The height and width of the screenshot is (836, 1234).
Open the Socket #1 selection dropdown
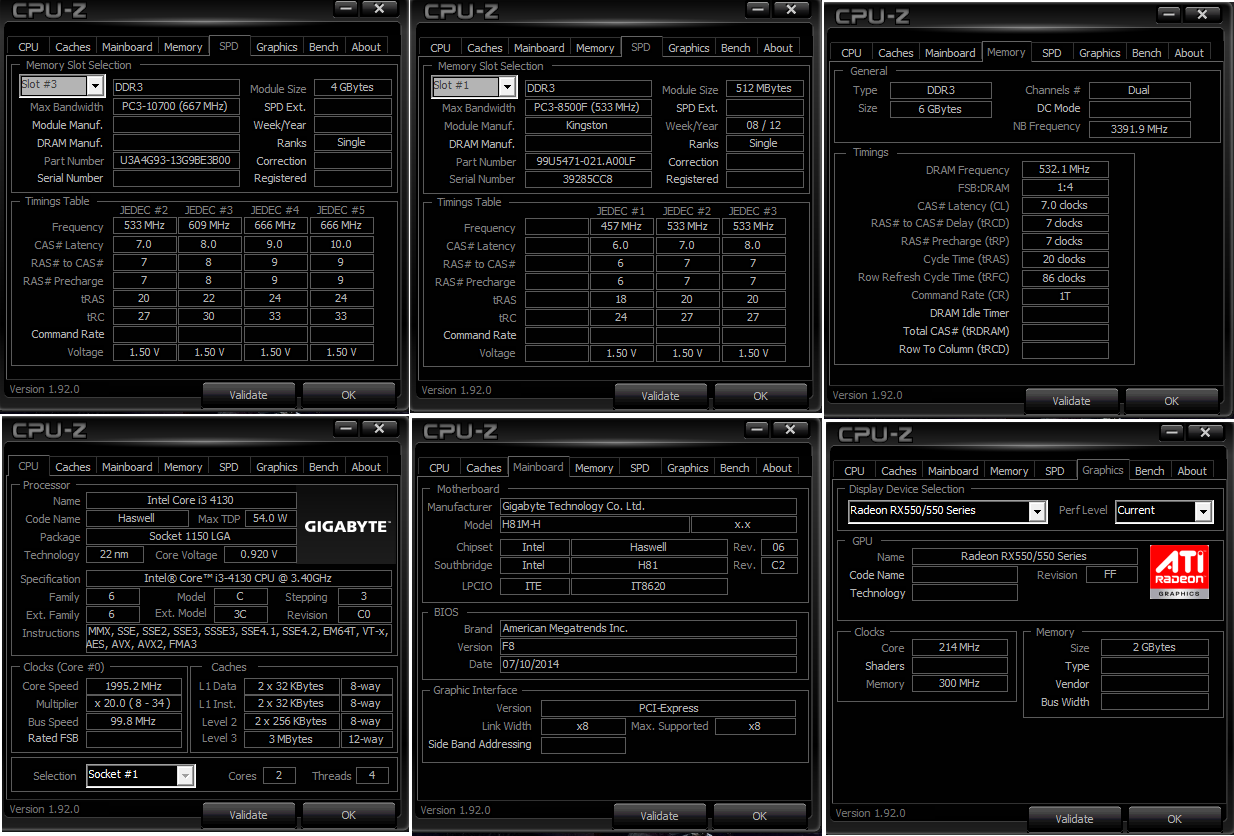point(185,775)
